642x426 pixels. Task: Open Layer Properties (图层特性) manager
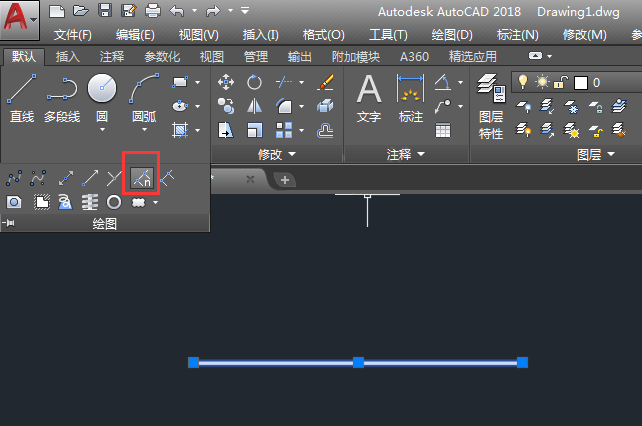[x=491, y=106]
